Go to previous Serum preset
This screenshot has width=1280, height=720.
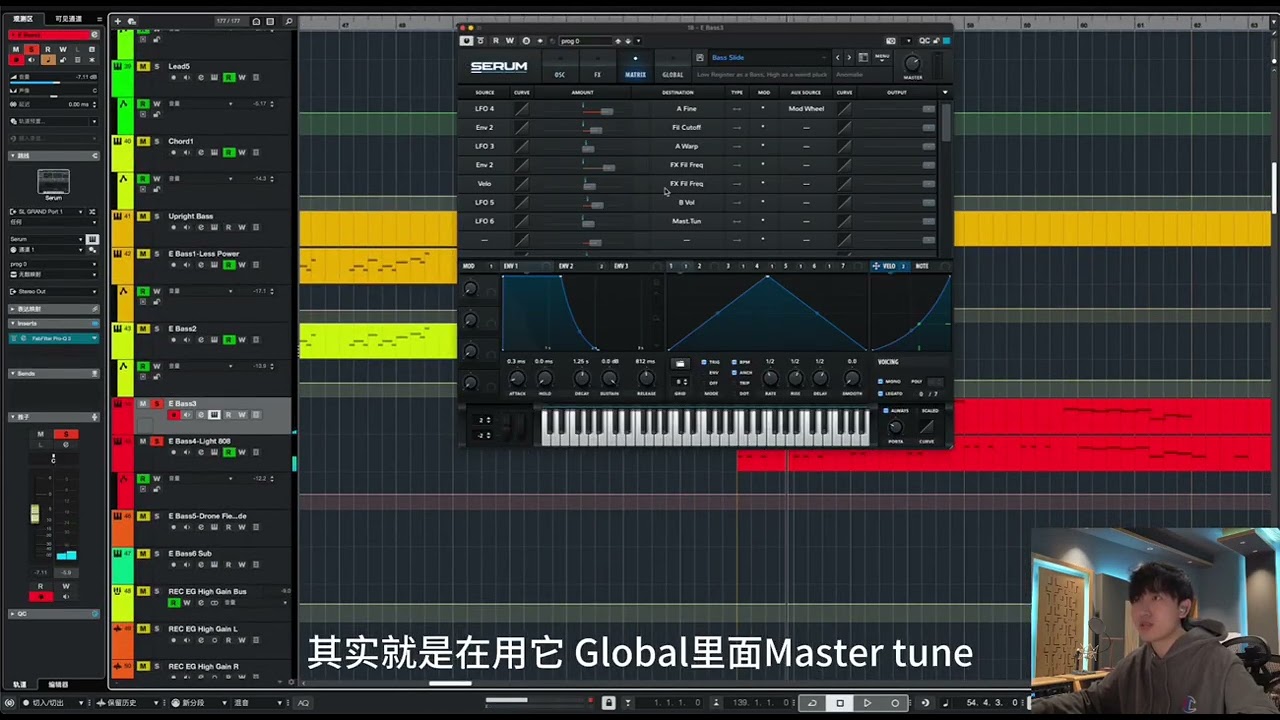coord(838,58)
